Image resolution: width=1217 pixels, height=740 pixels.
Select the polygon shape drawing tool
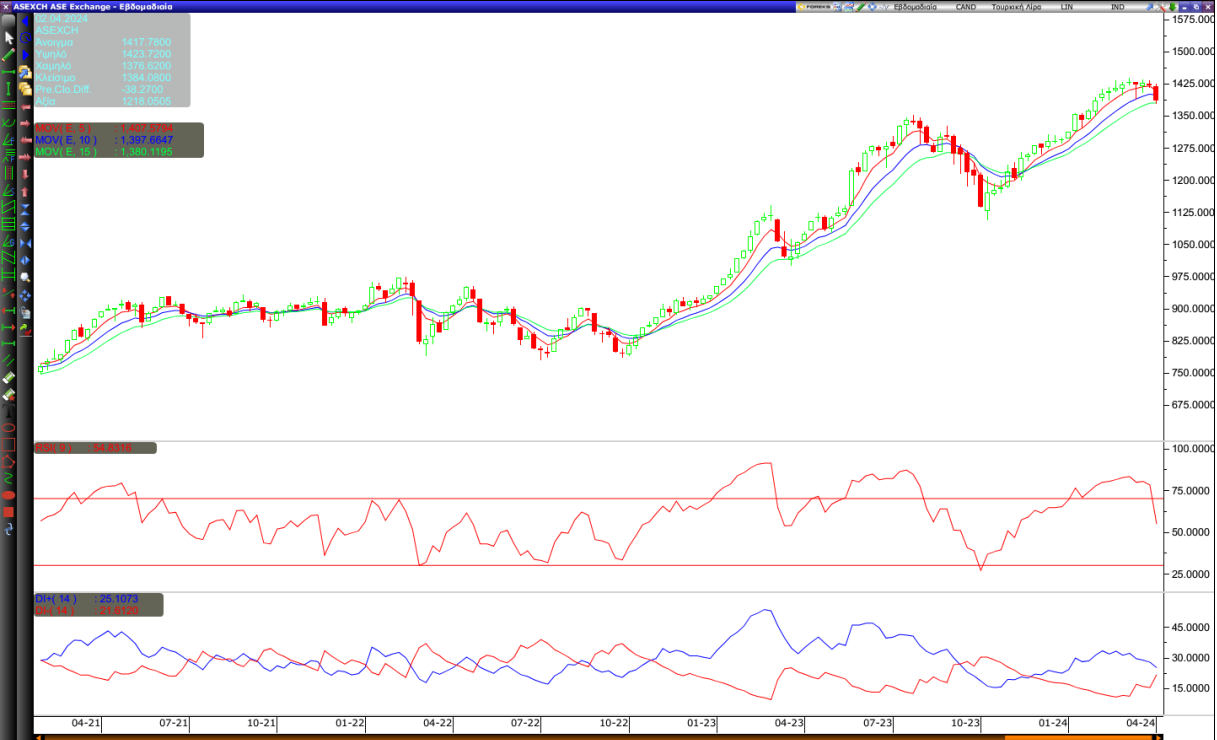[x=9, y=461]
